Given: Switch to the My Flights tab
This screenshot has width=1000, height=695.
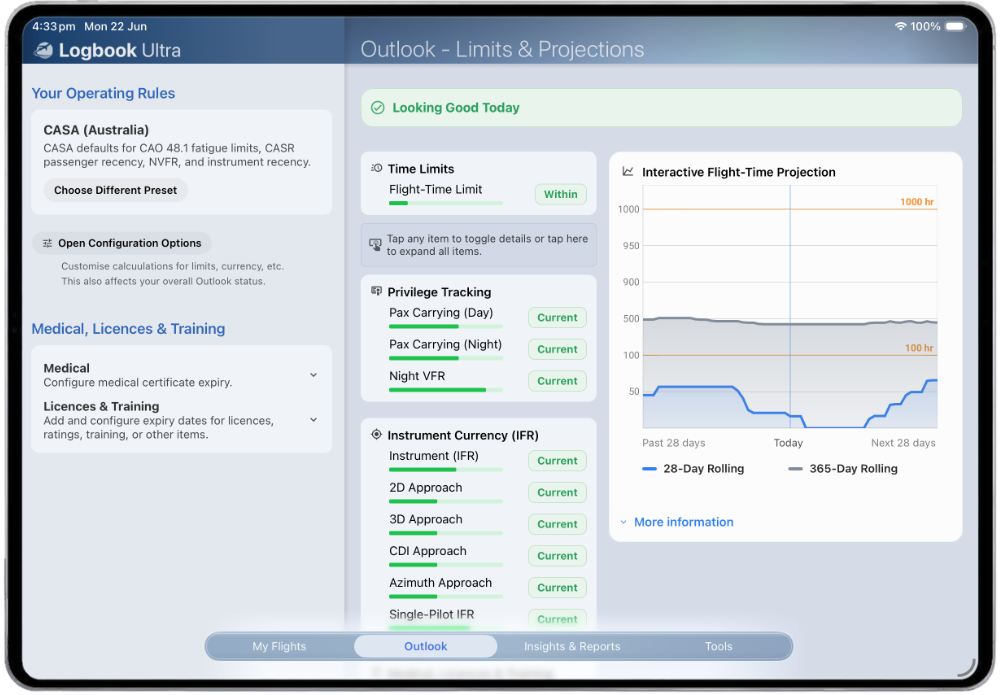Looking at the screenshot, I should point(280,647).
